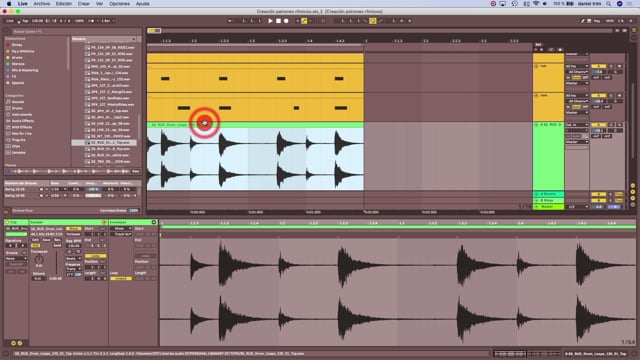Open the Opciones menu
Image resolution: width=640 pixels, height=360 pixels.
pyautogui.click(x=119, y=4)
